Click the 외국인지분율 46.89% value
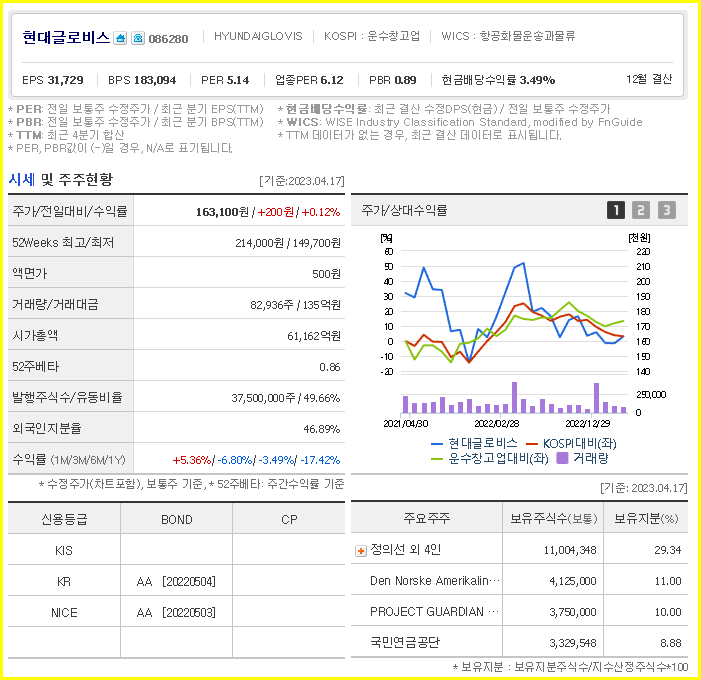 click(x=322, y=429)
